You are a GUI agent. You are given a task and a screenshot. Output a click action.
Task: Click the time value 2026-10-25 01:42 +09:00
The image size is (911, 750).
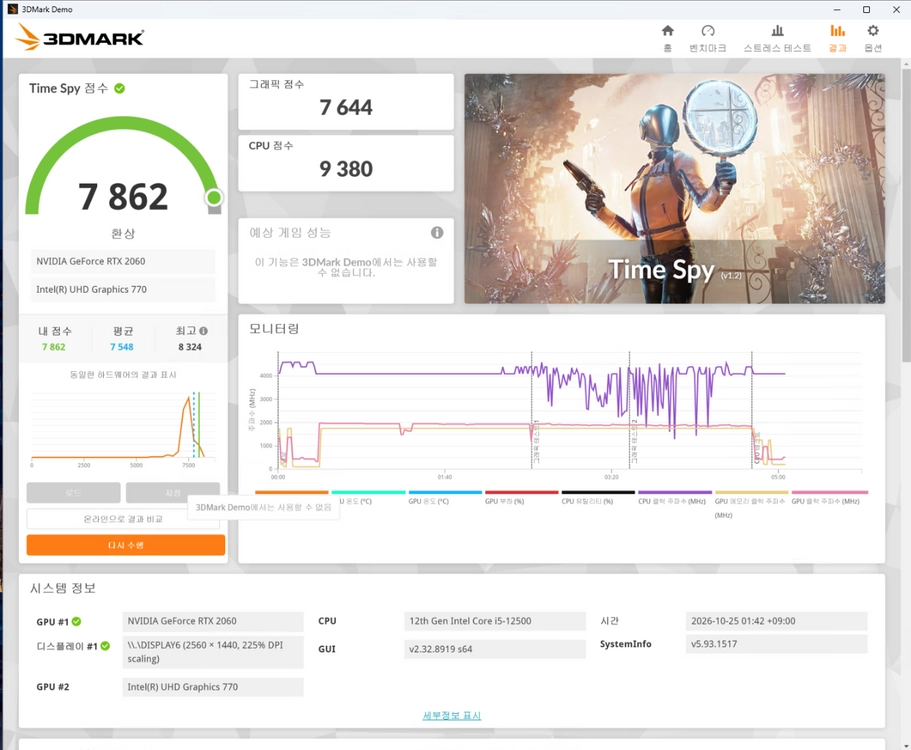pos(776,621)
